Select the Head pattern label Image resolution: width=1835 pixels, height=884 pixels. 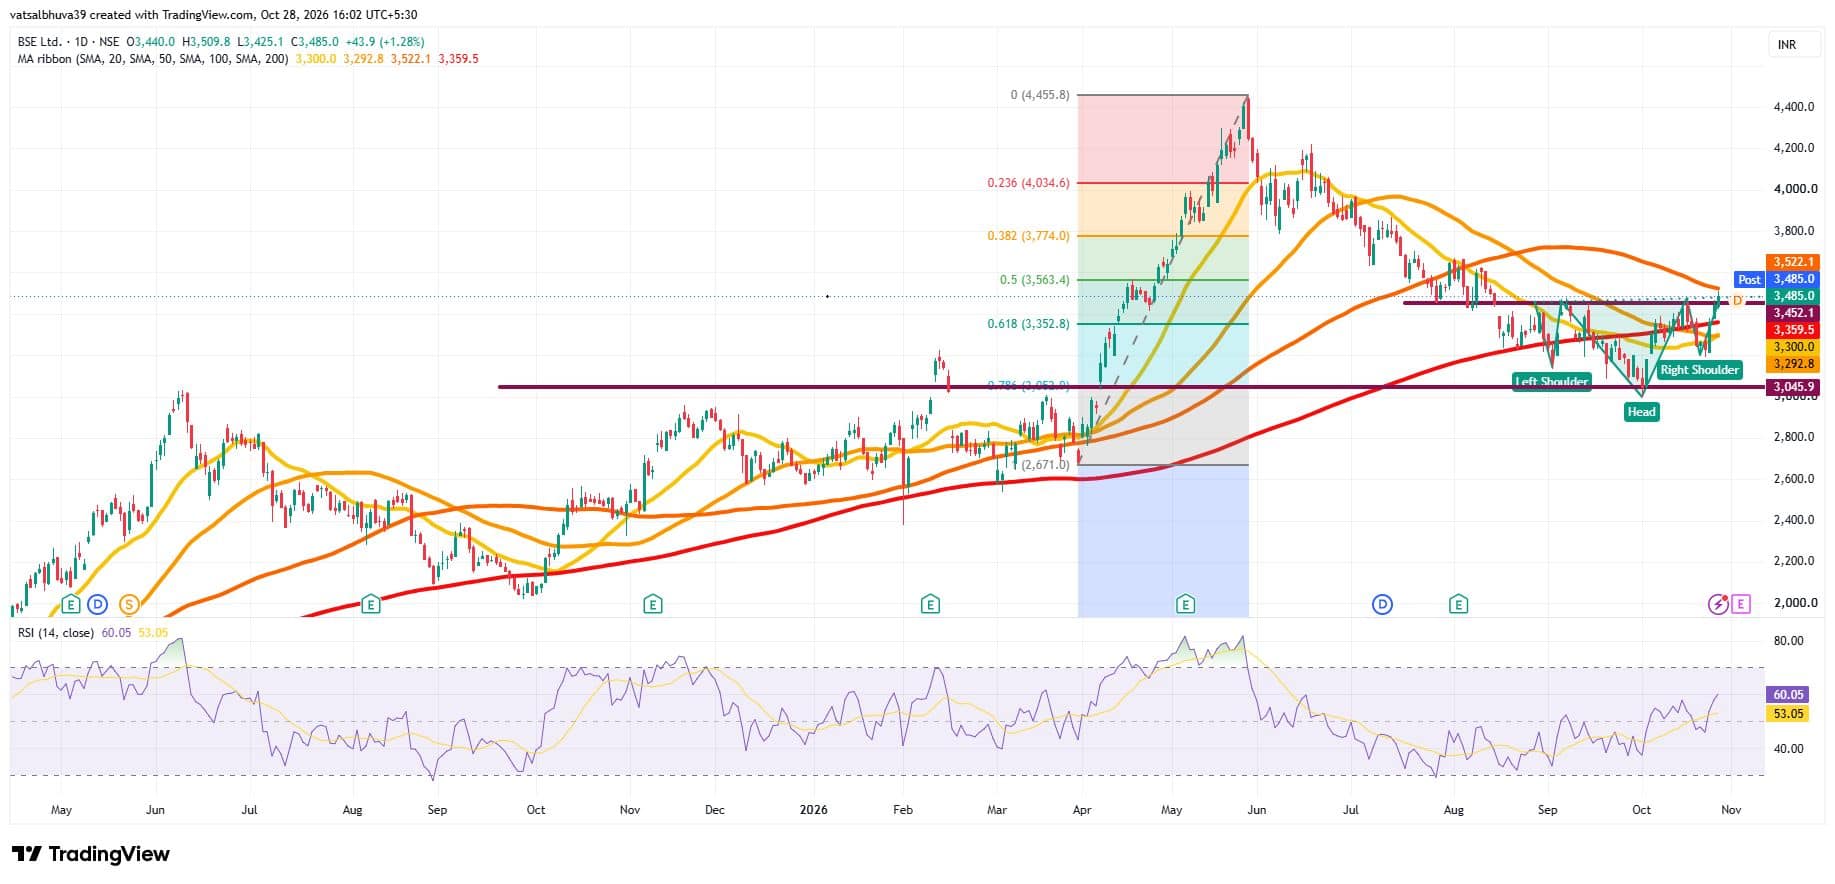click(1641, 411)
